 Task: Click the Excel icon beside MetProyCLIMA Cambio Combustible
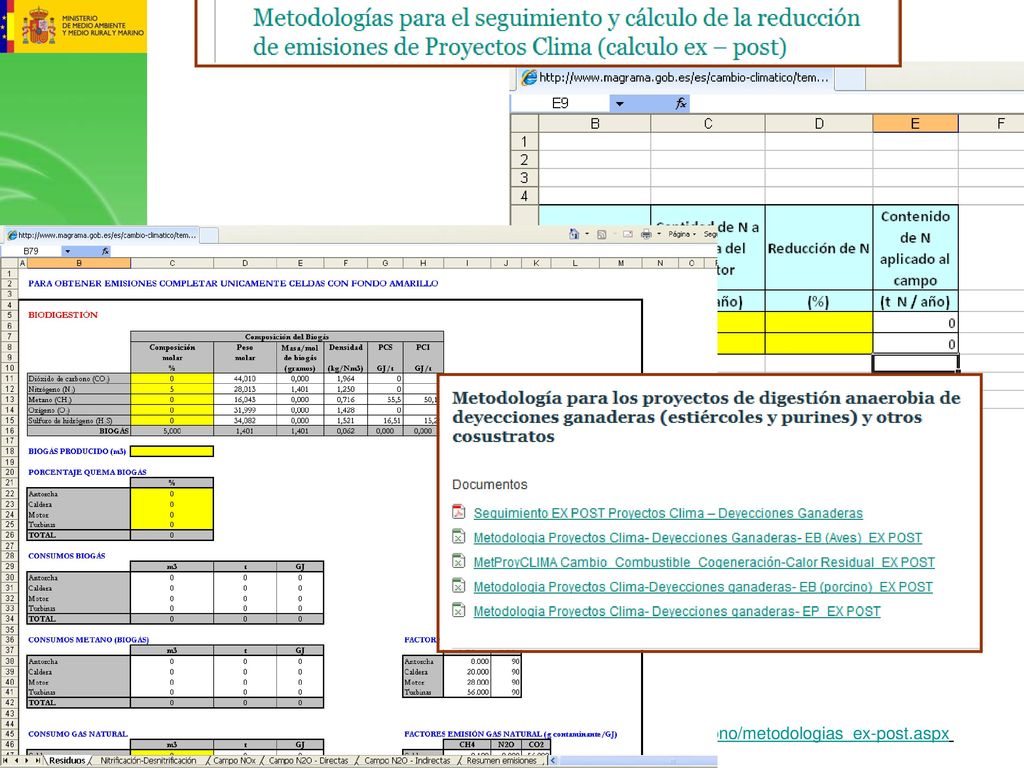point(458,561)
